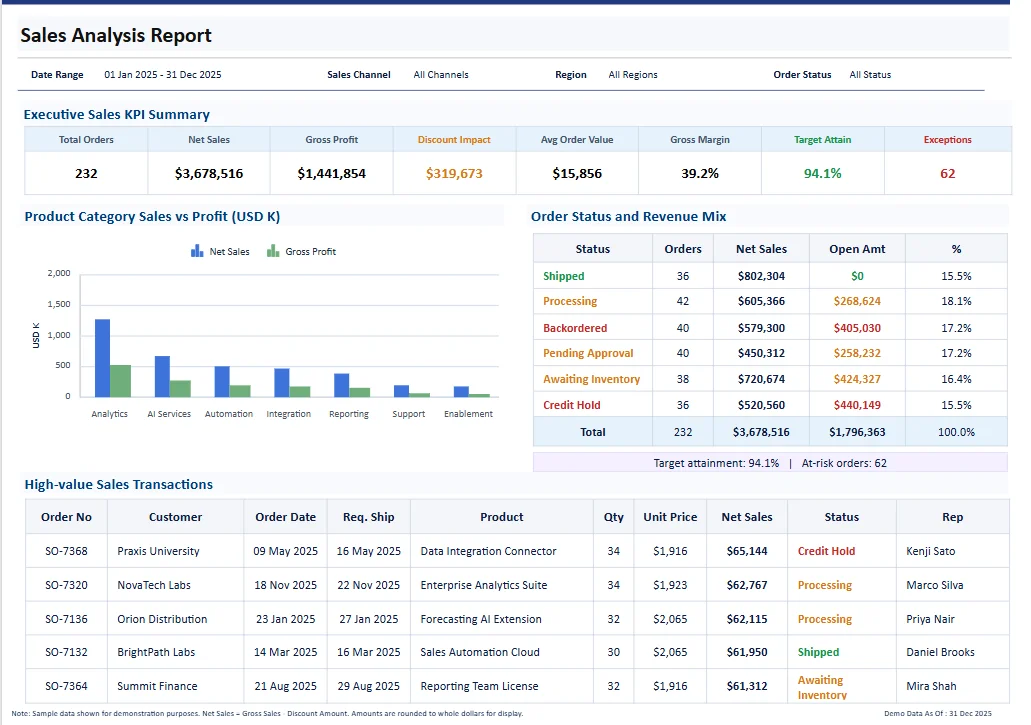Open the Region filter All Regions
The image size is (1031, 725).
(x=633, y=75)
